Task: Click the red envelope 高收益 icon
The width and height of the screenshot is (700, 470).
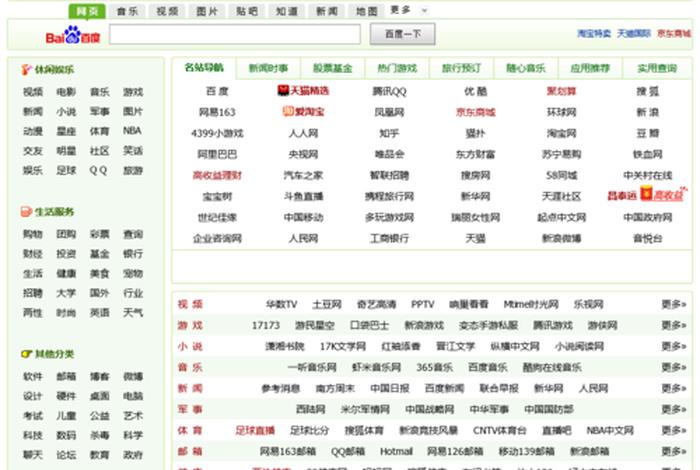Action: click(646, 194)
